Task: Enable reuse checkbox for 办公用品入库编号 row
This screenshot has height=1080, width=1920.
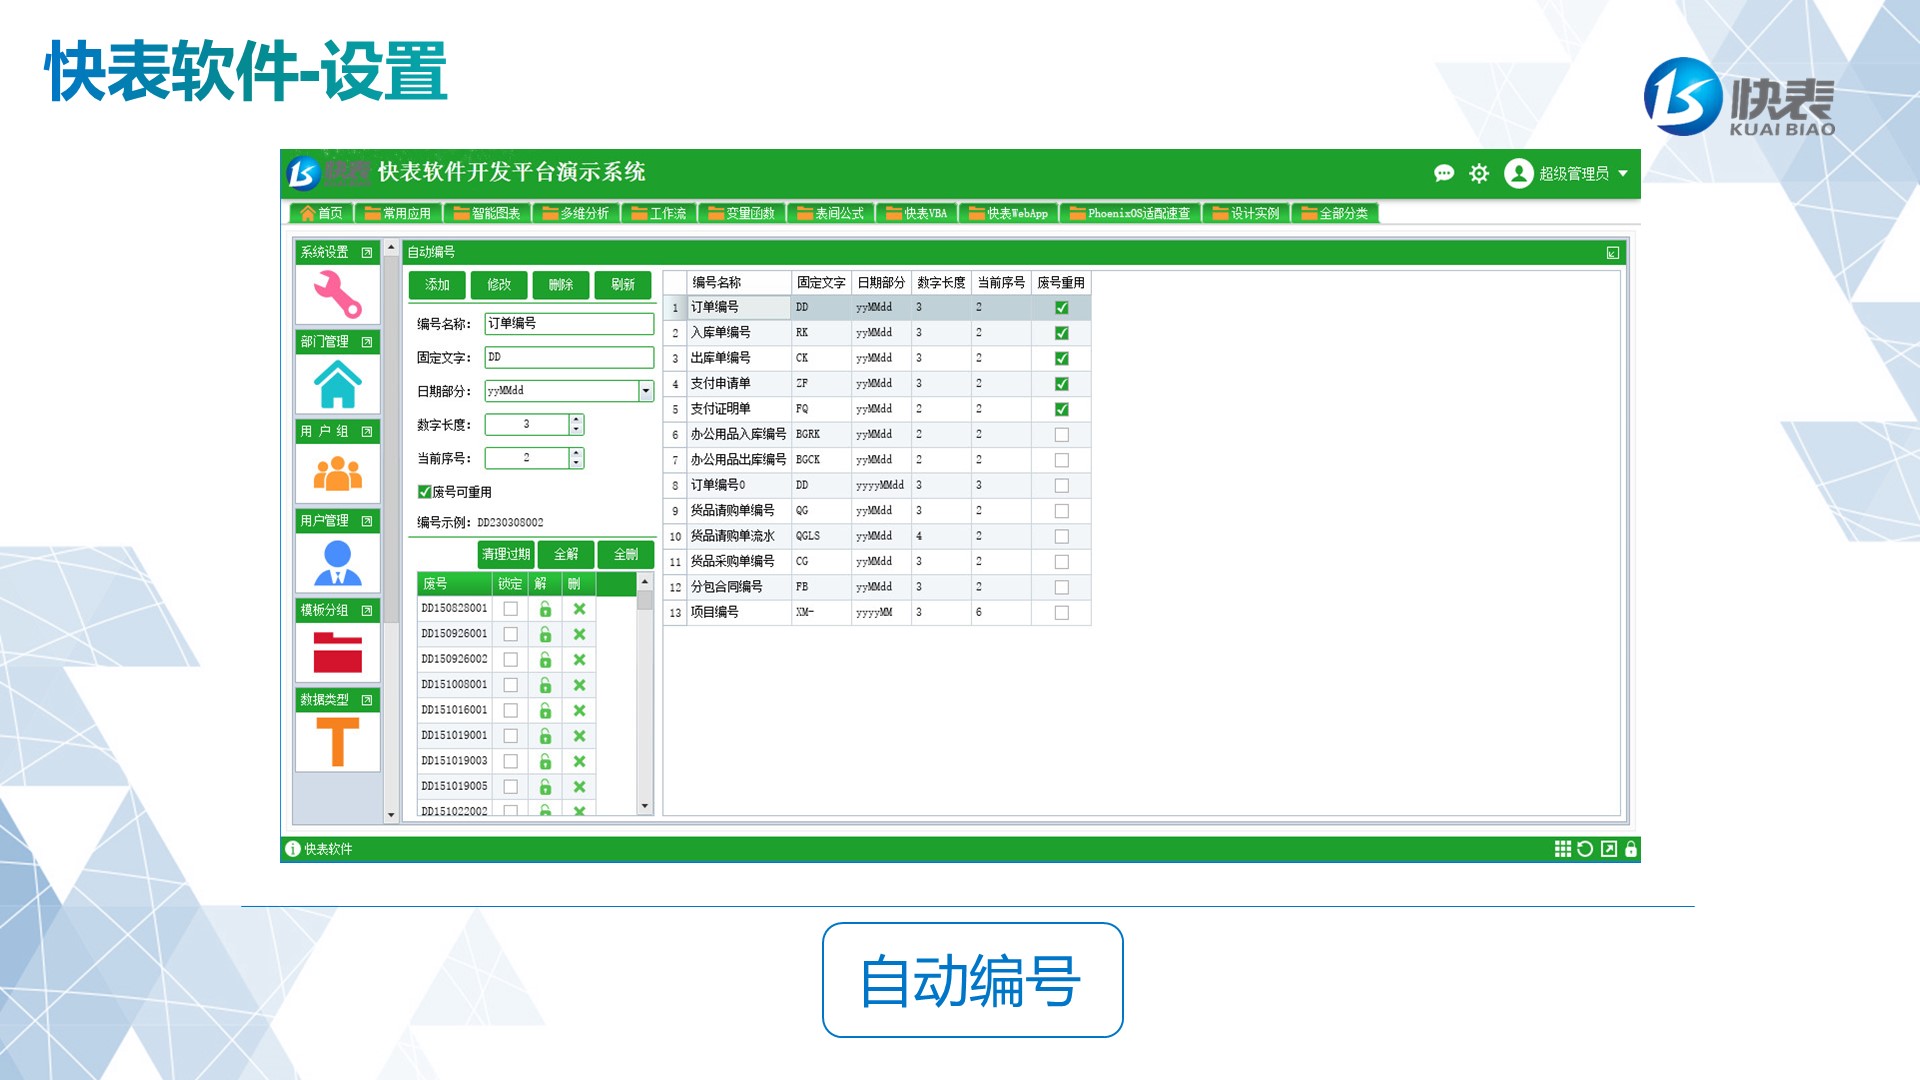Action: point(1062,435)
